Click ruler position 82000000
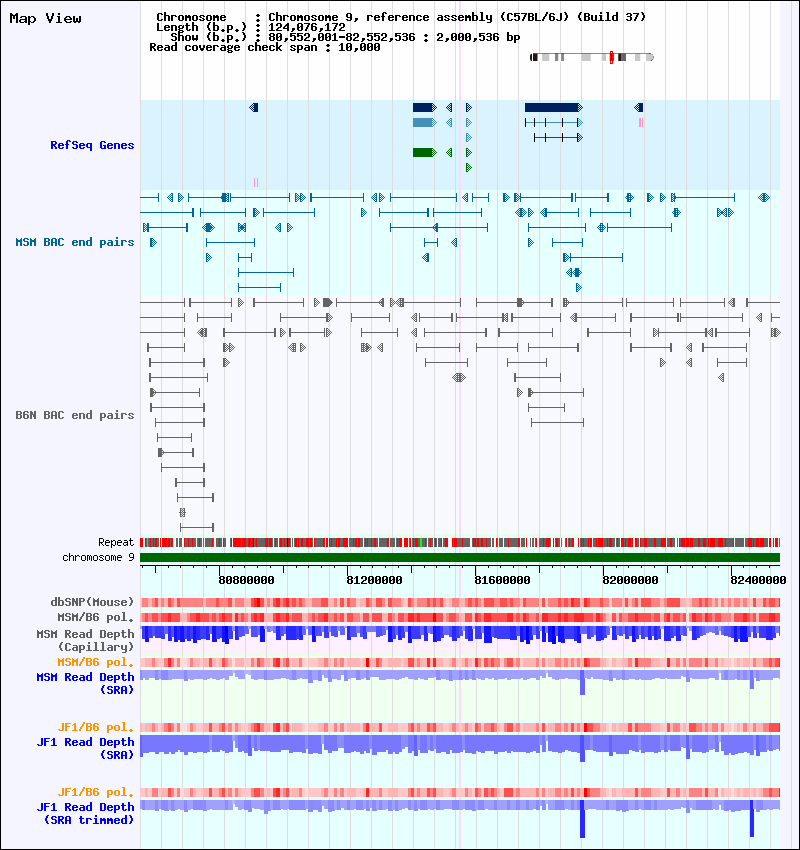Image resolution: width=800 pixels, height=850 pixels. pyautogui.click(x=630, y=580)
